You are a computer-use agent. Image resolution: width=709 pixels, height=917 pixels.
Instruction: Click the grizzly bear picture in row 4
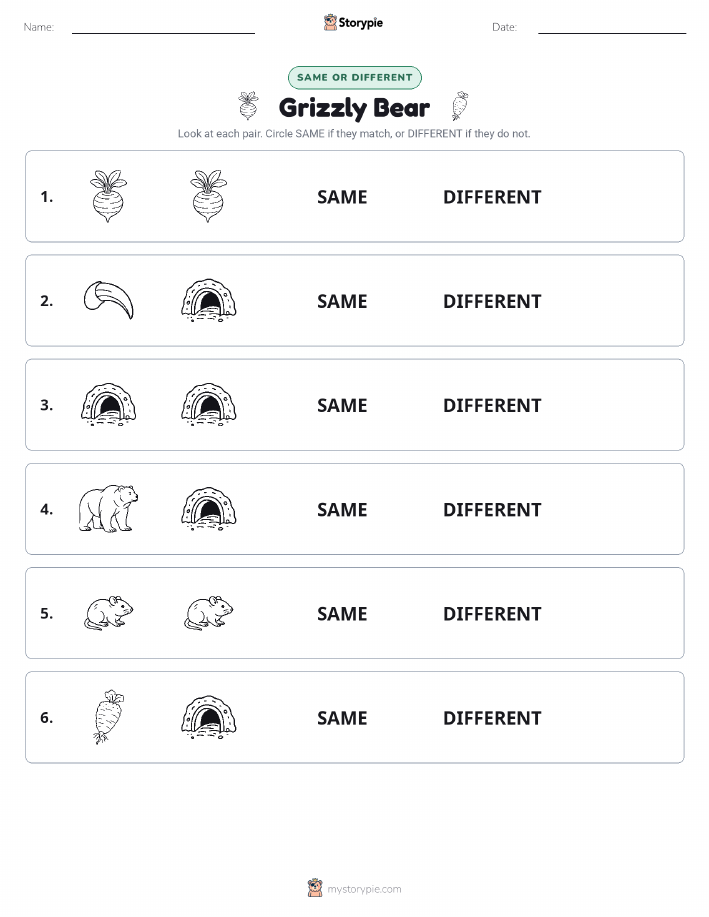(109, 509)
